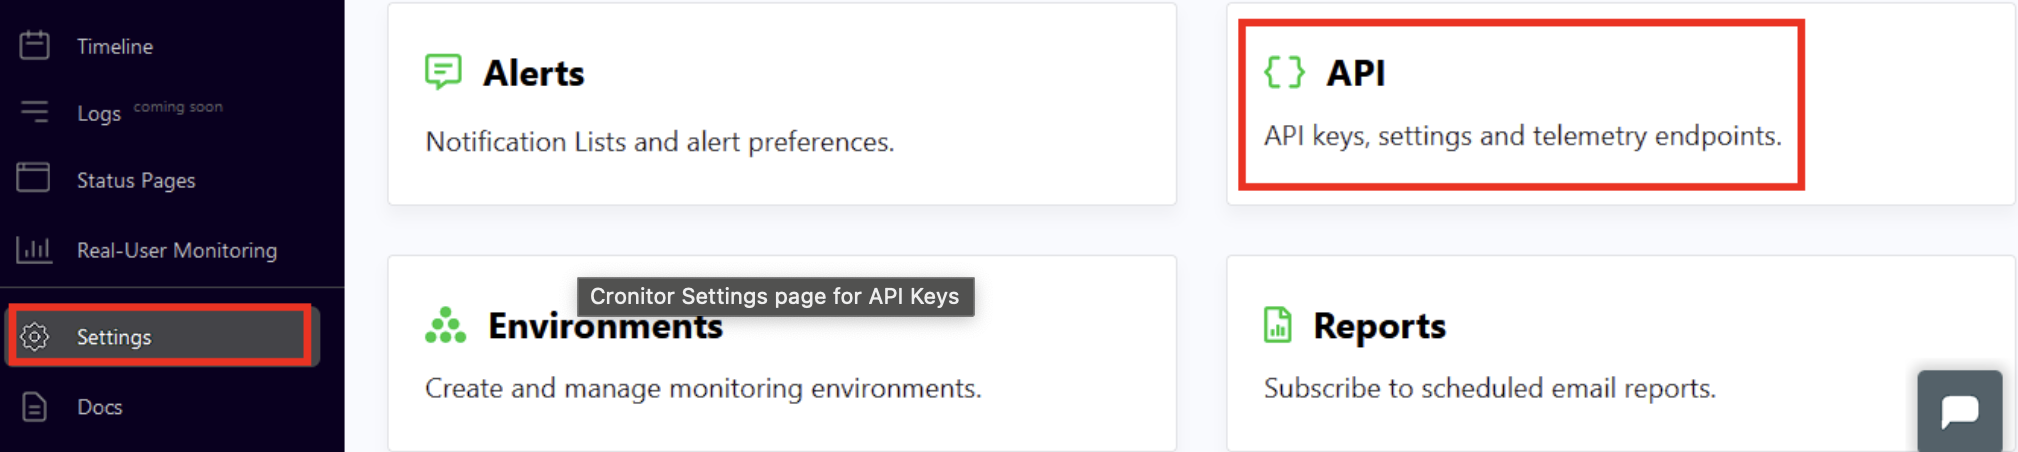2018x452 pixels.
Task: Go to Status Pages in sidebar
Action: click(136, 181)
